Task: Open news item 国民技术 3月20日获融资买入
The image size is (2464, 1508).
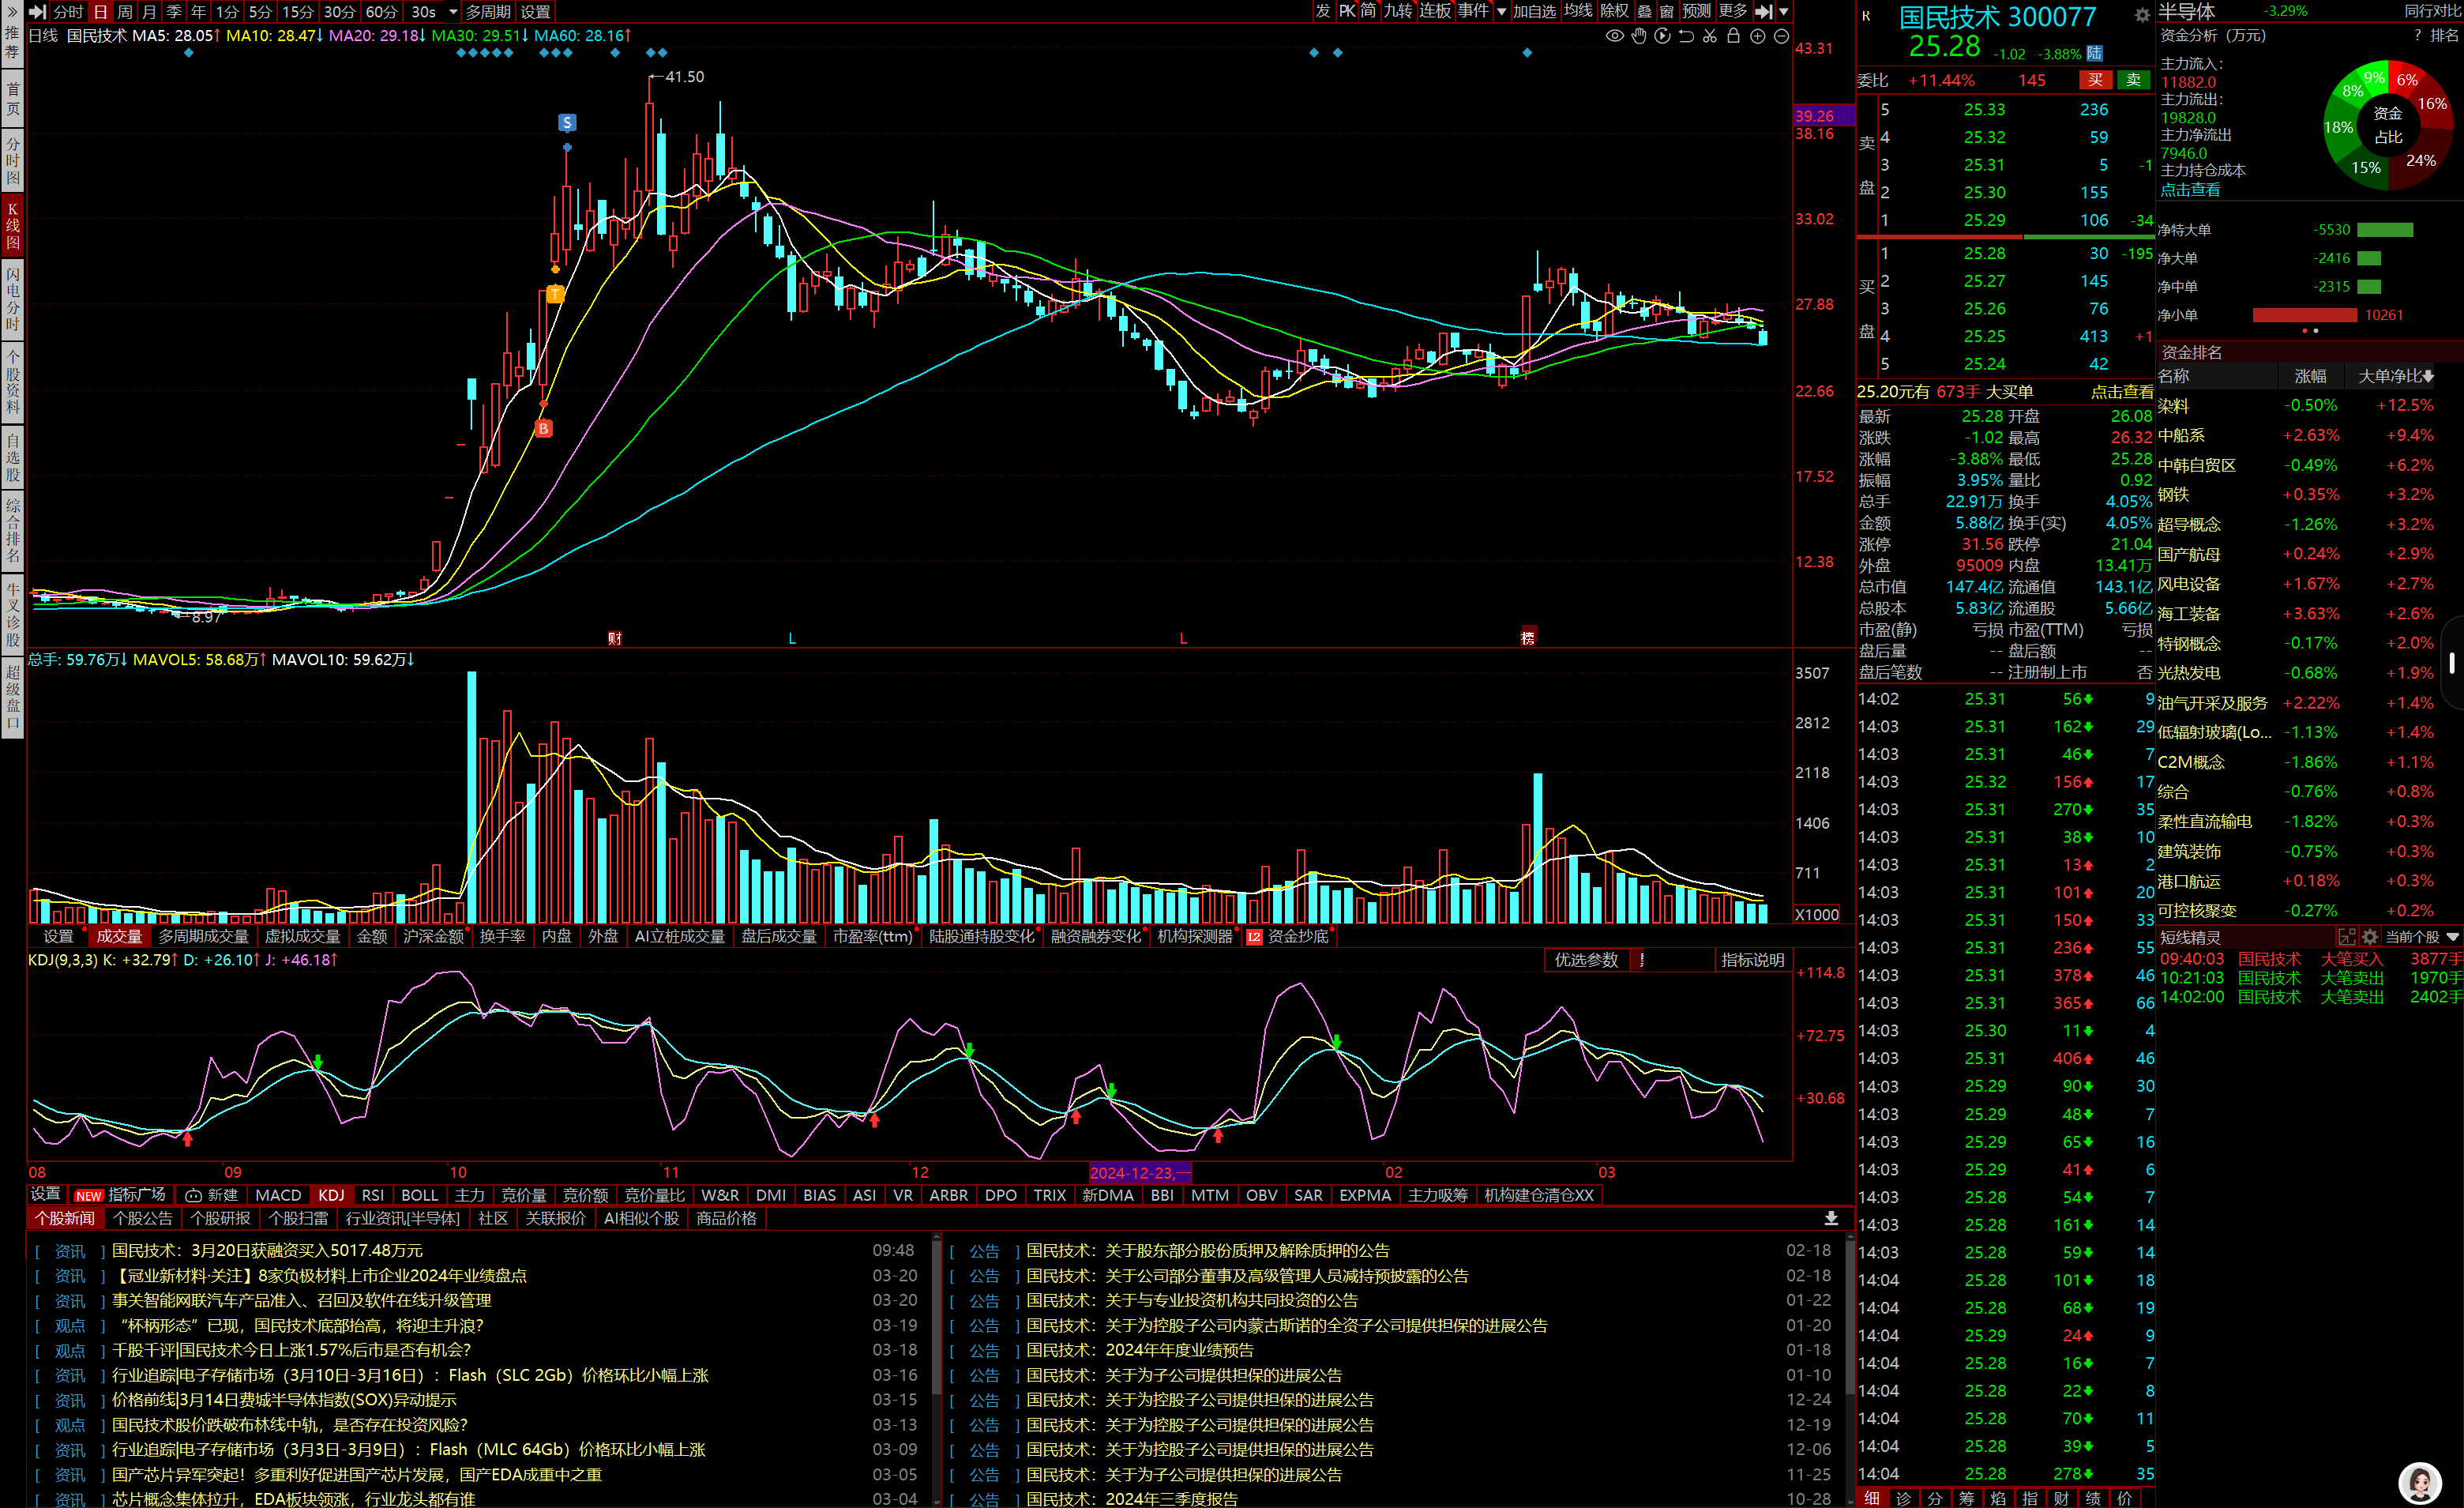Action: [267, 1250]
